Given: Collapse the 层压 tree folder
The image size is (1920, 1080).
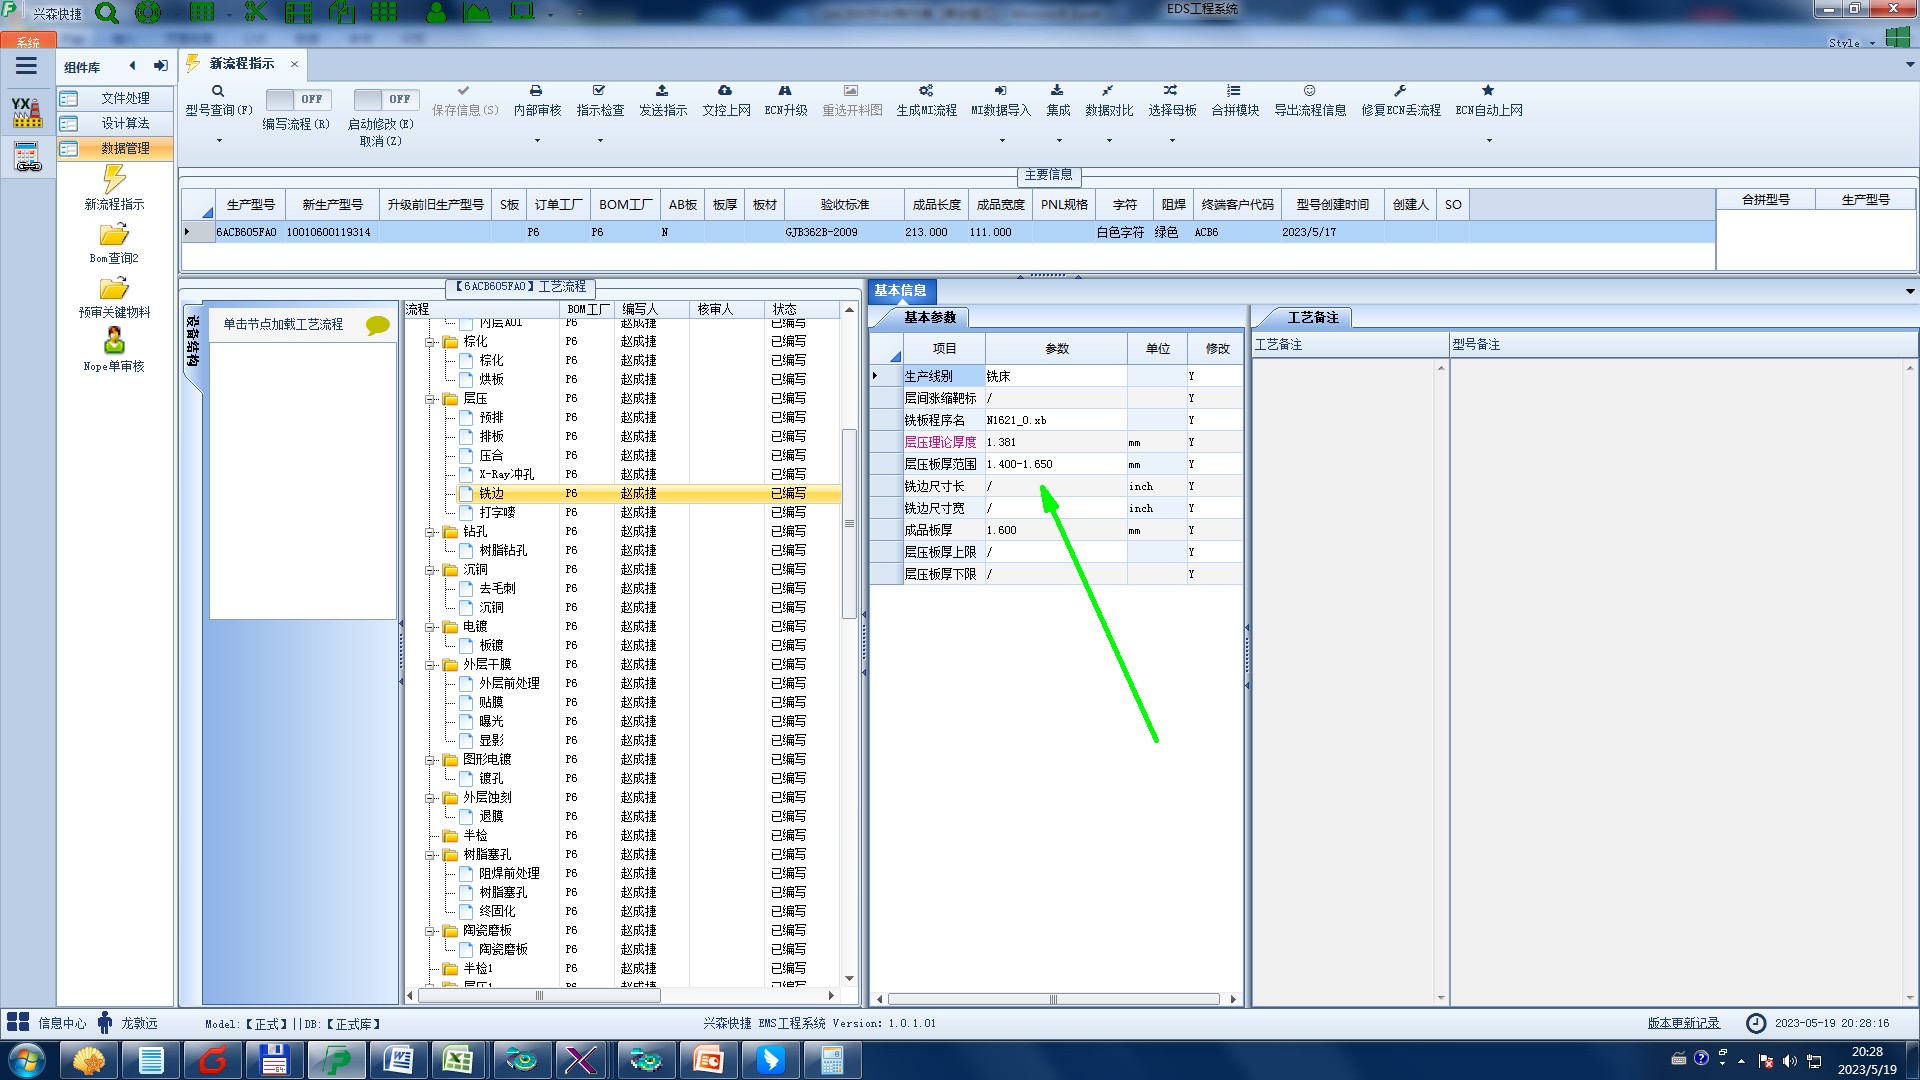Looking at the screenshot, I should [x=431, y=399].
